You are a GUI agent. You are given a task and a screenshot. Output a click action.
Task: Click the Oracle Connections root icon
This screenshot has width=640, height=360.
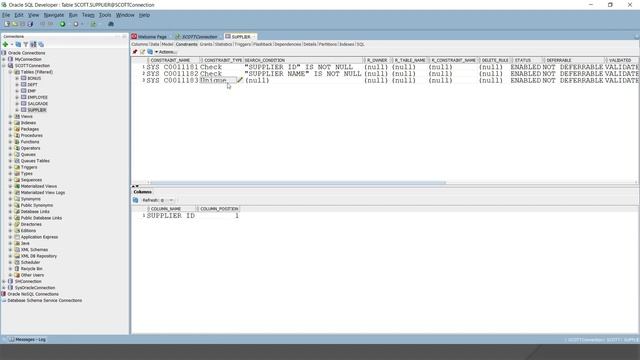click(4, 53)
